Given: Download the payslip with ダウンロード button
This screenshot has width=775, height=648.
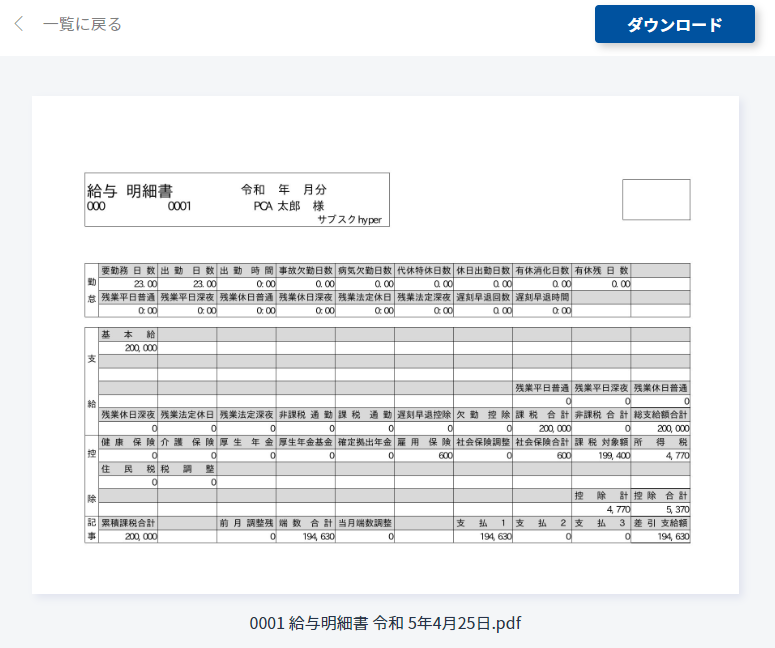Looking at the screenshot, I should 675,24.
